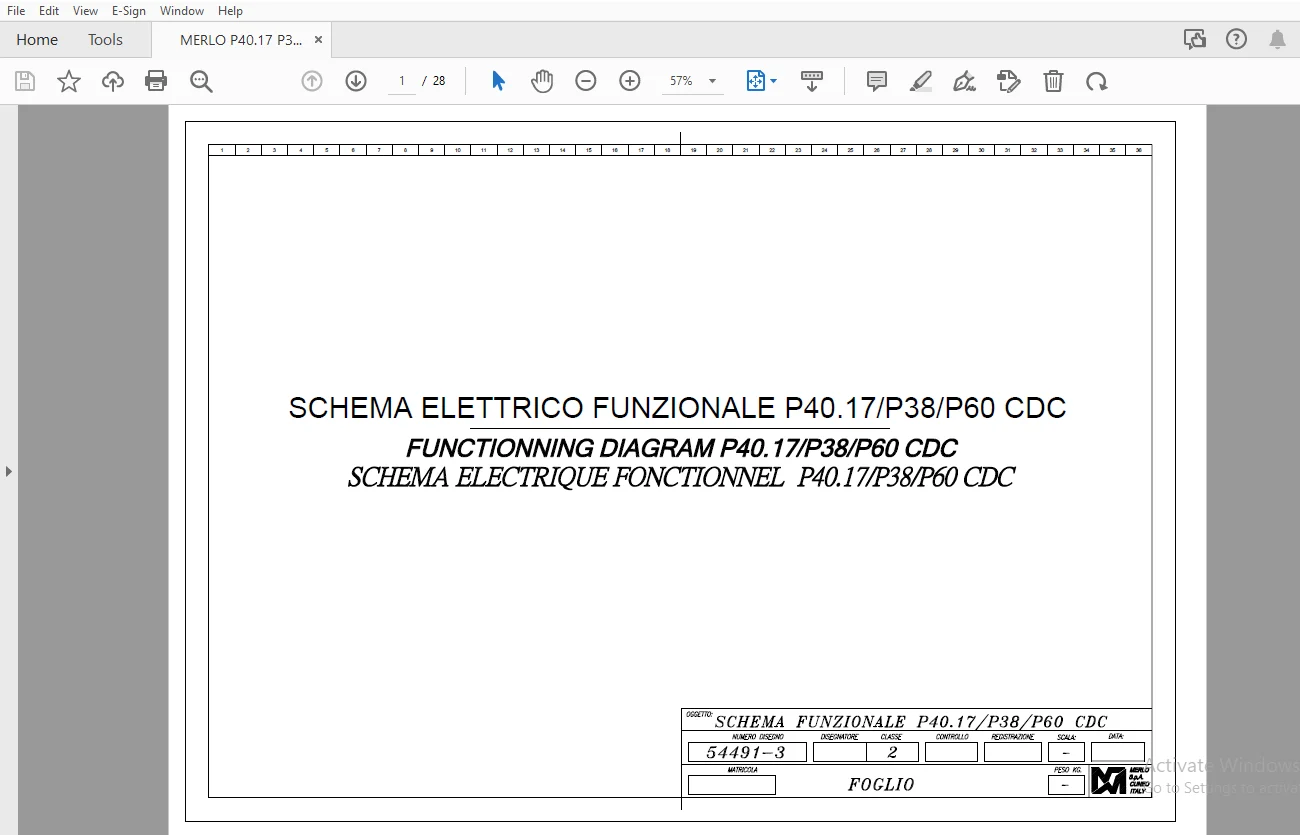Open the Window menu
Screen dimensions: 1300x835
pos(182,11)
